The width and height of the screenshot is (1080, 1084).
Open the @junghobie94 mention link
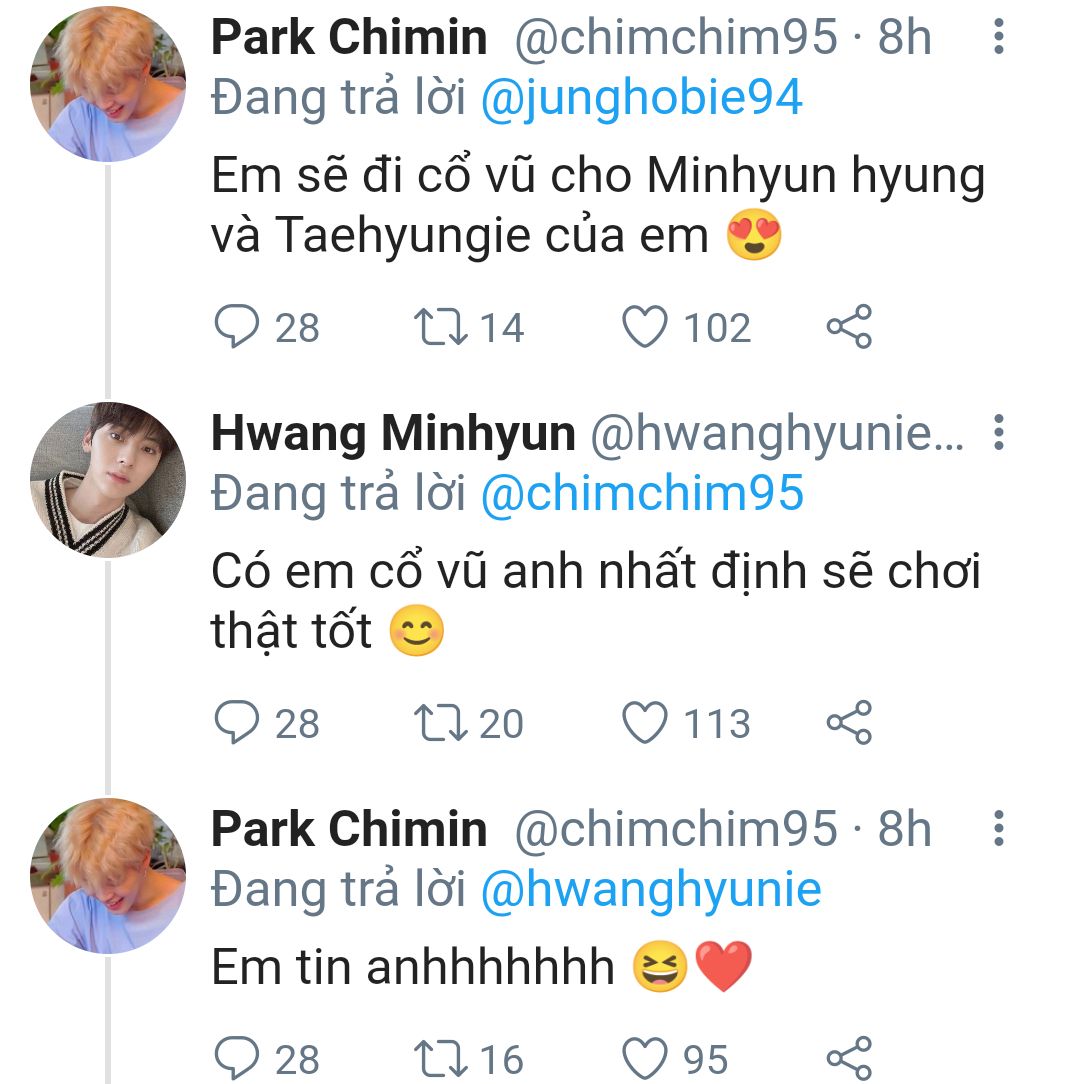tap(641, 97)
